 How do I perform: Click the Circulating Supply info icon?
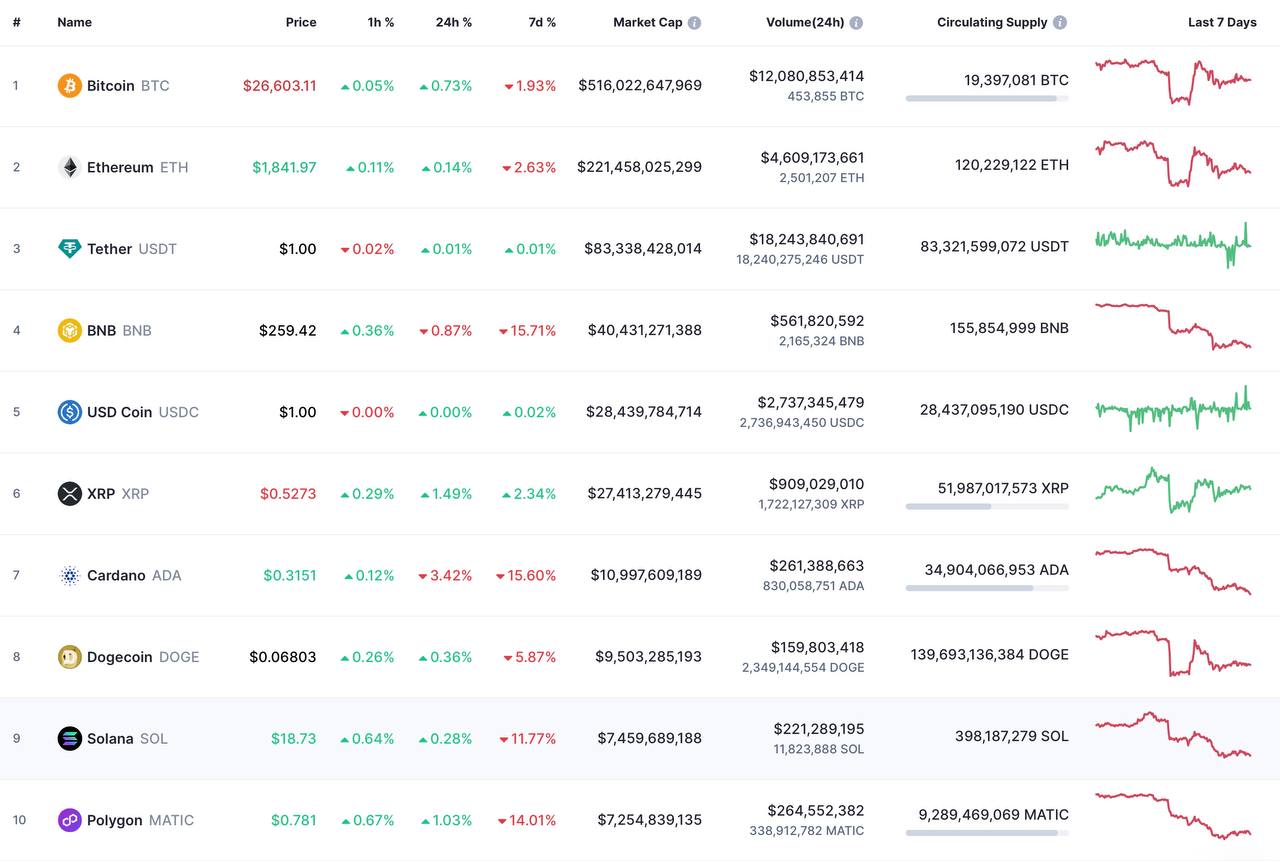point(1060,22)
